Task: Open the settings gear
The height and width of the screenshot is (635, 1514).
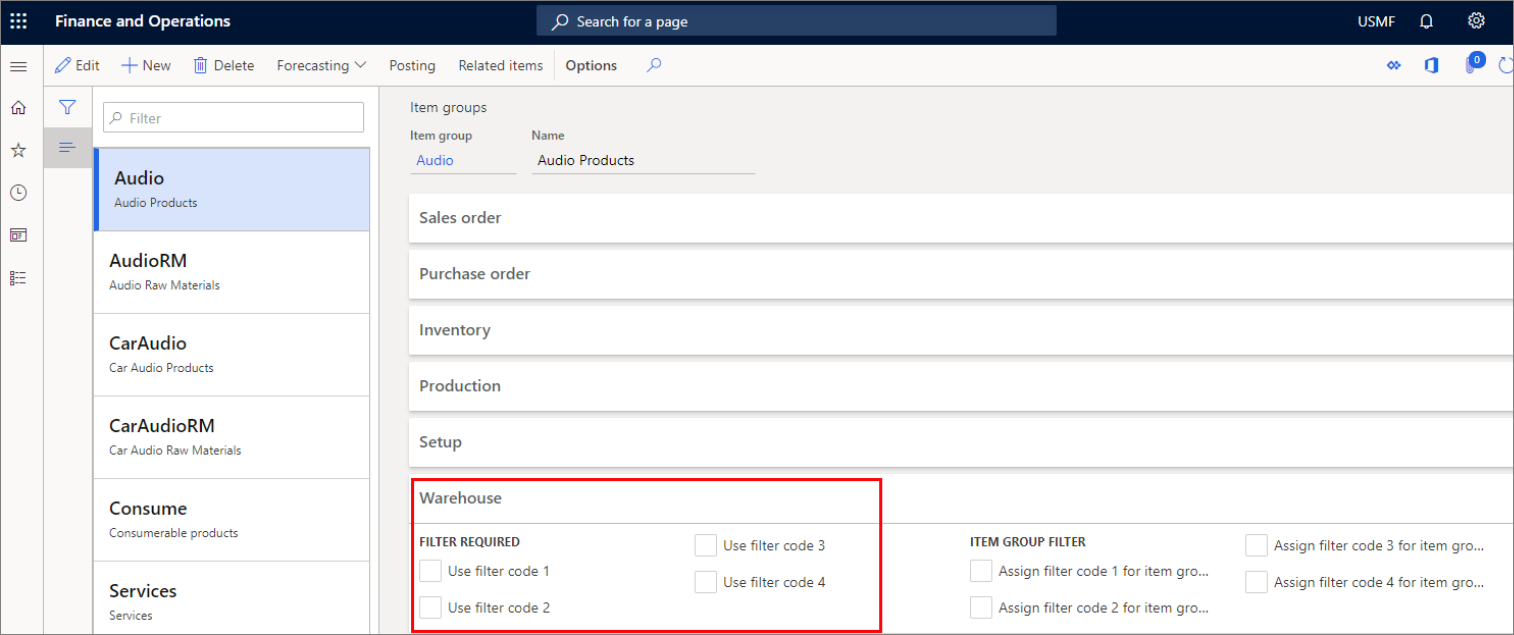Action: pos(1476,21)
